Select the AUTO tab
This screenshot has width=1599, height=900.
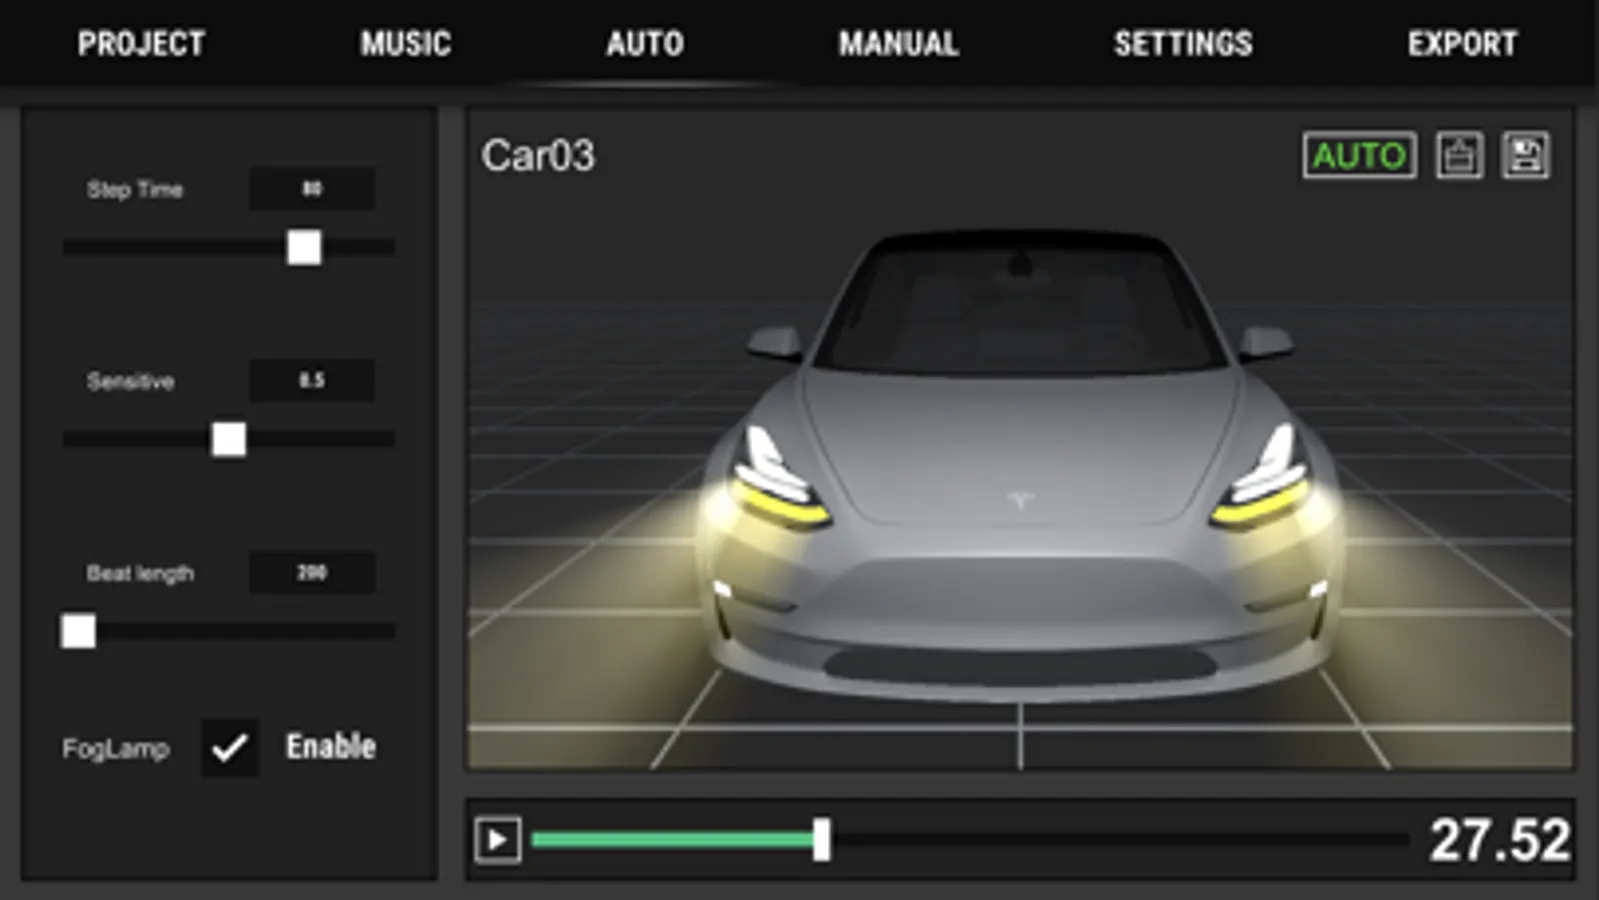pos(645,43)
